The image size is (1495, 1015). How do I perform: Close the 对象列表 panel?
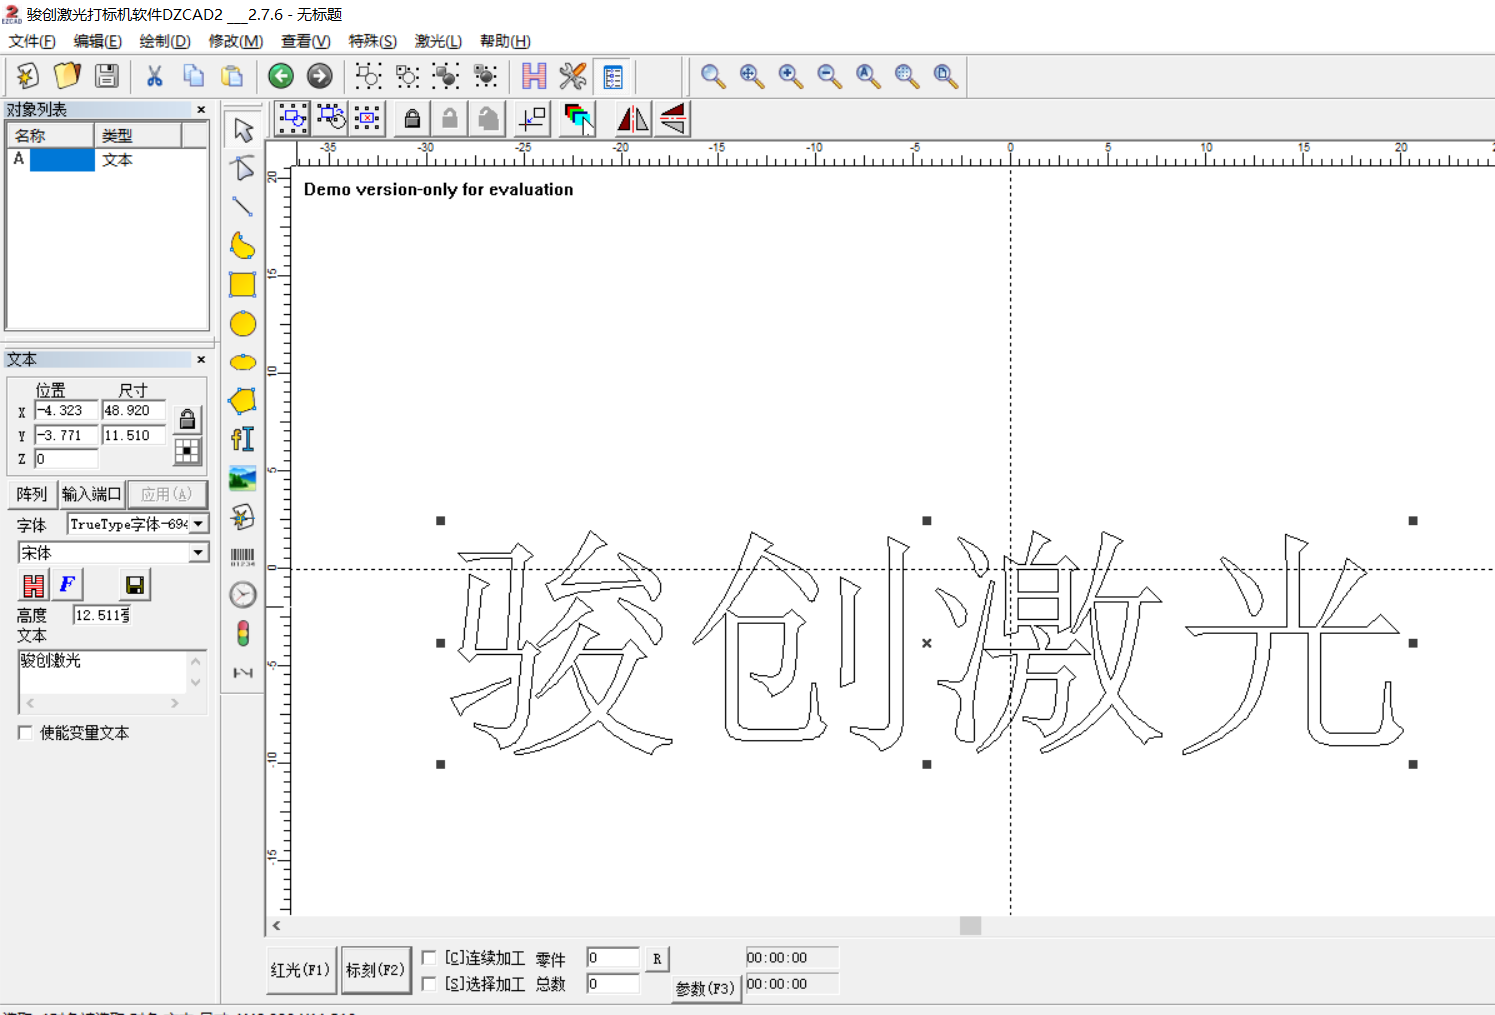click(201, 110)
